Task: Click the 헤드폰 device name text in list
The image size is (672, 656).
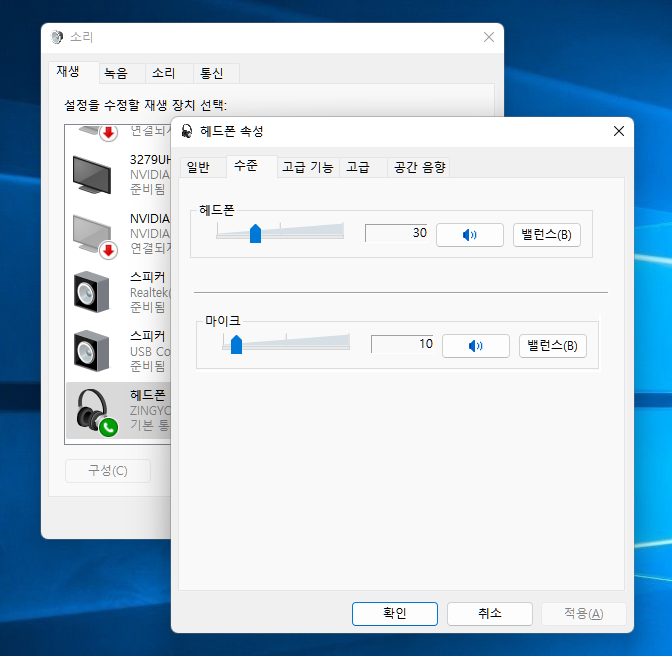Action: click(147, 395)
